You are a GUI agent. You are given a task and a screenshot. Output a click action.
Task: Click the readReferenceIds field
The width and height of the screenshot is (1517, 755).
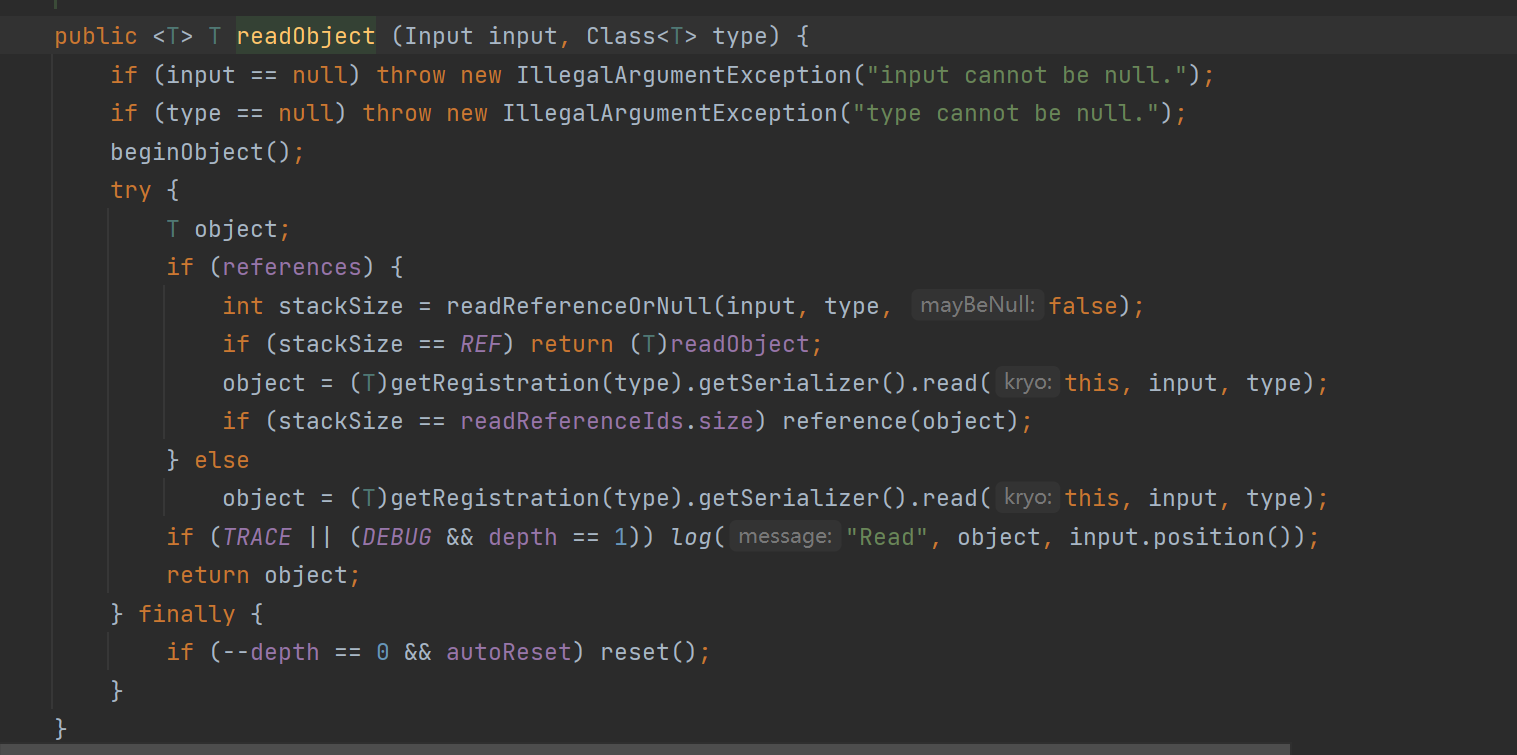(x=572, y=421)
